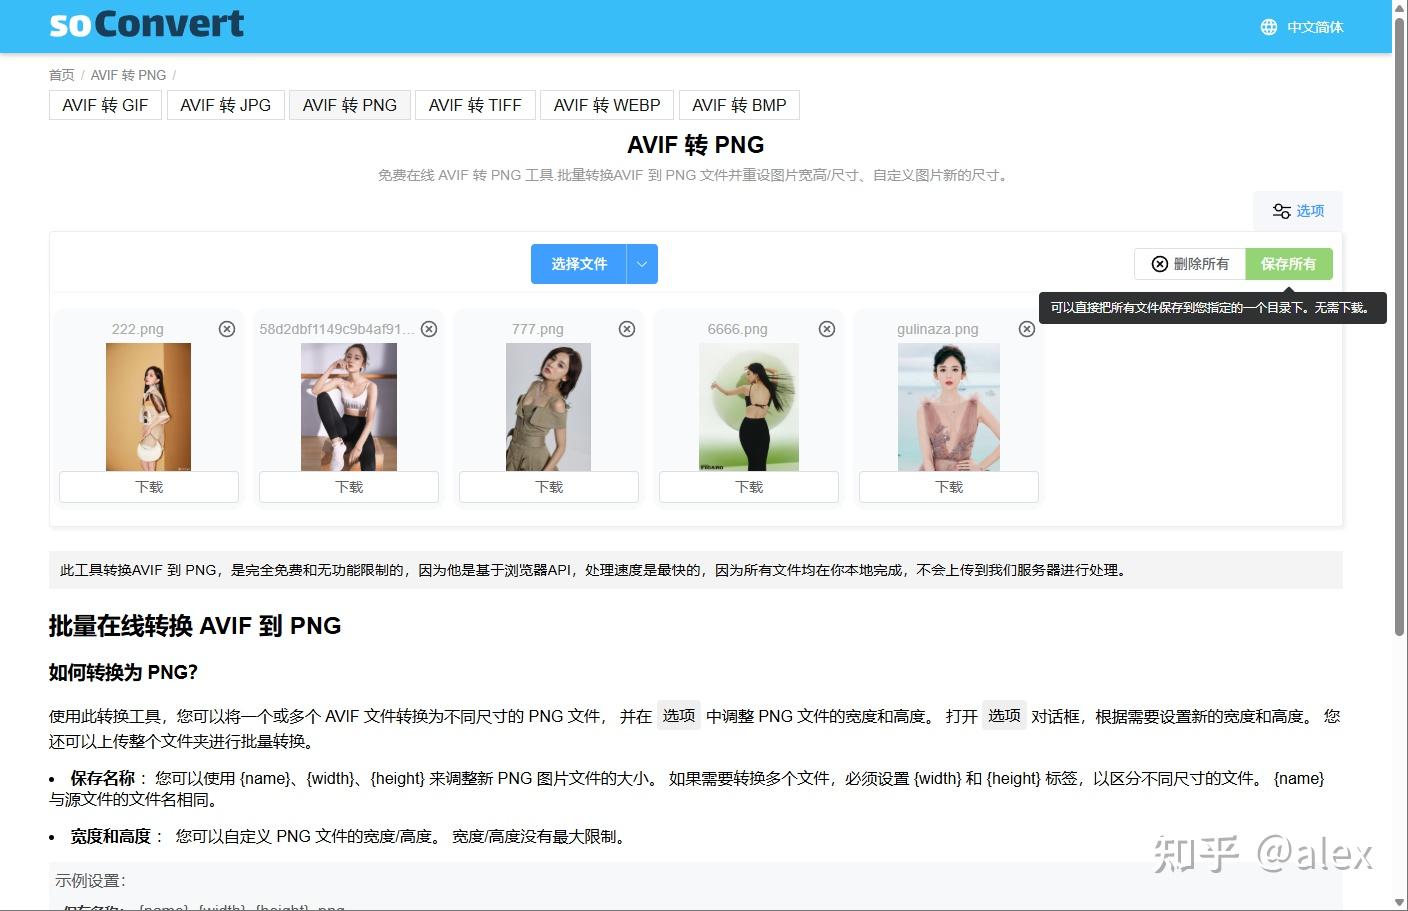Click the gulinaza.png image thumbnail
Image resolution: width=1408 pixels, height=911 pixels.
pyautogui.click(x=948, y=407)
